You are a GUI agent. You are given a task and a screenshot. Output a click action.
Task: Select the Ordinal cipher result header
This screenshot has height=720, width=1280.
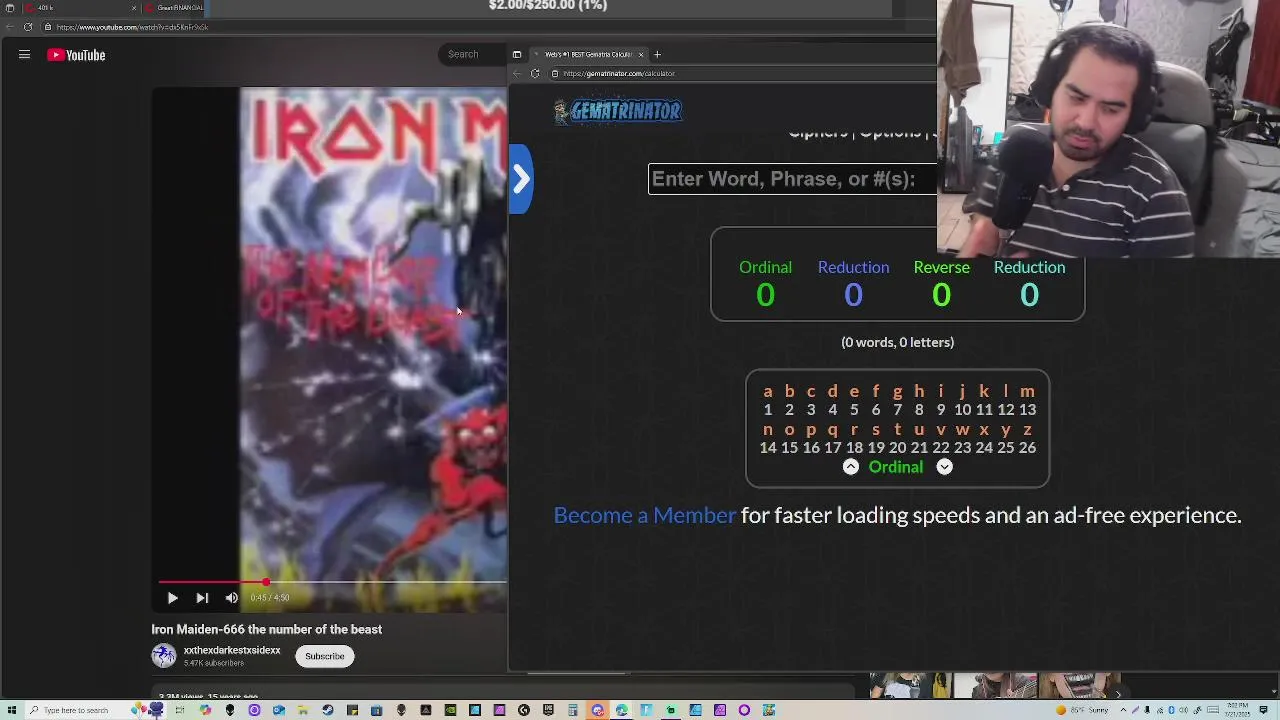pyautogui.click(x=765, y=267)
